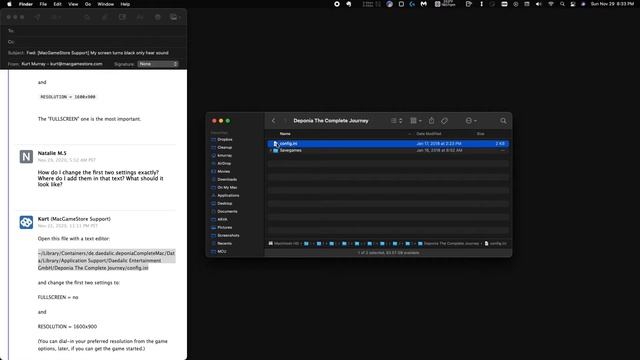
Task: Open the File menu
Action: click(43, 4)
